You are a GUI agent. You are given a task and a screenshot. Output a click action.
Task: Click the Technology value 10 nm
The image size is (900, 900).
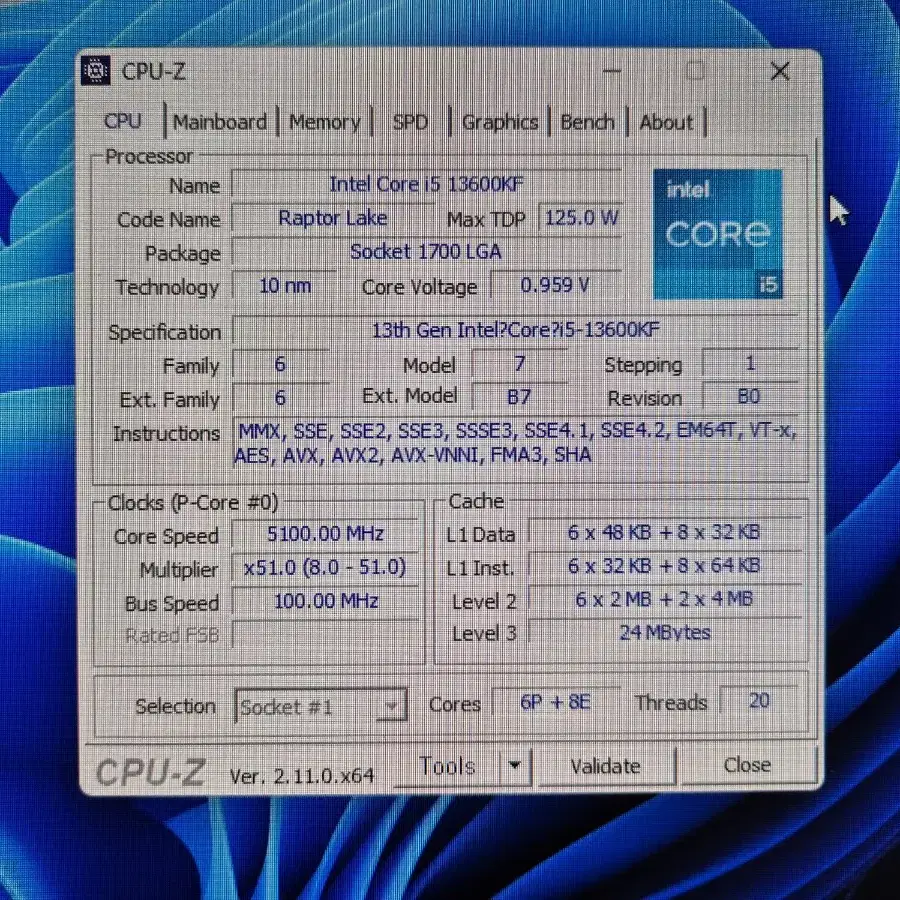pyautogui.click(x=285, y=285)
